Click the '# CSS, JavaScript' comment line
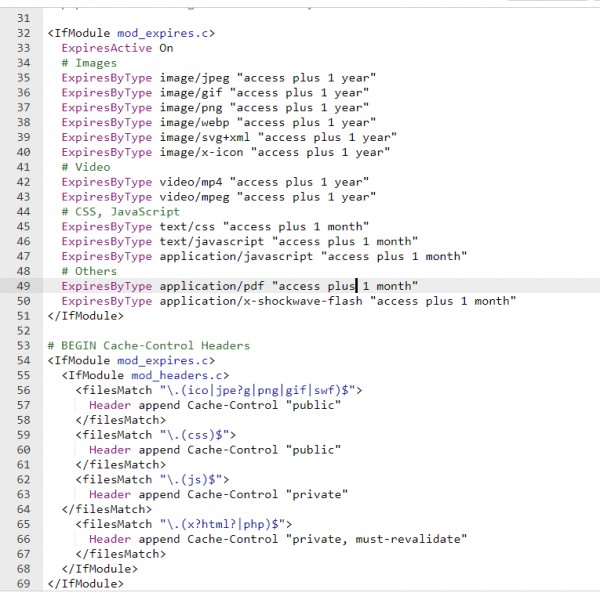This screenshot has width=600, height=600. [120, 212]
